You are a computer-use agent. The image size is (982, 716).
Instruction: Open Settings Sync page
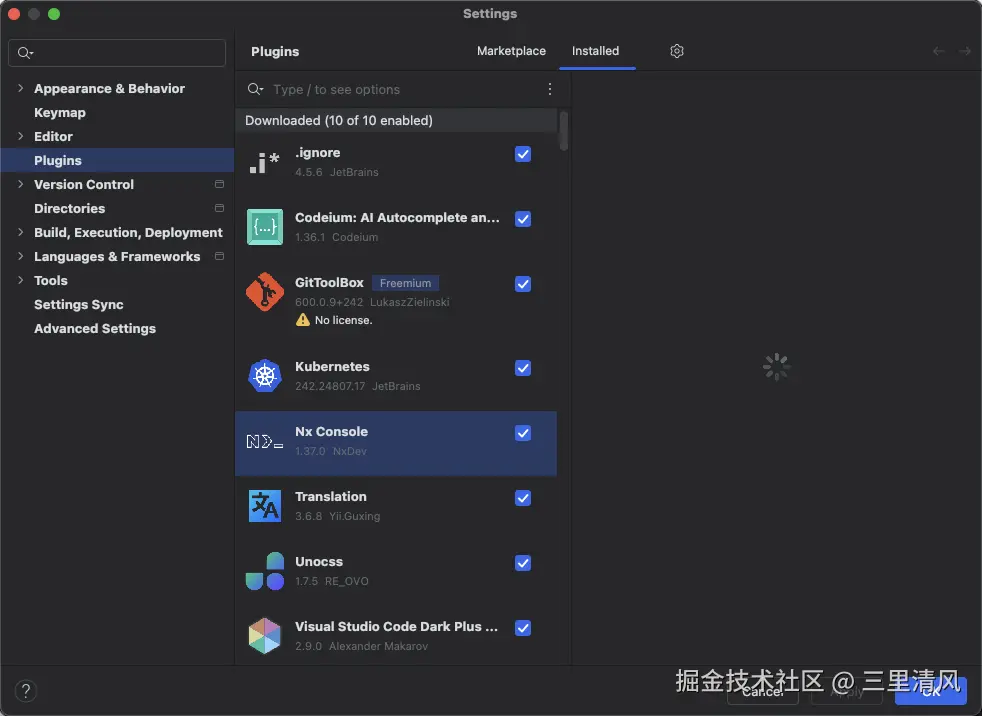78,304
